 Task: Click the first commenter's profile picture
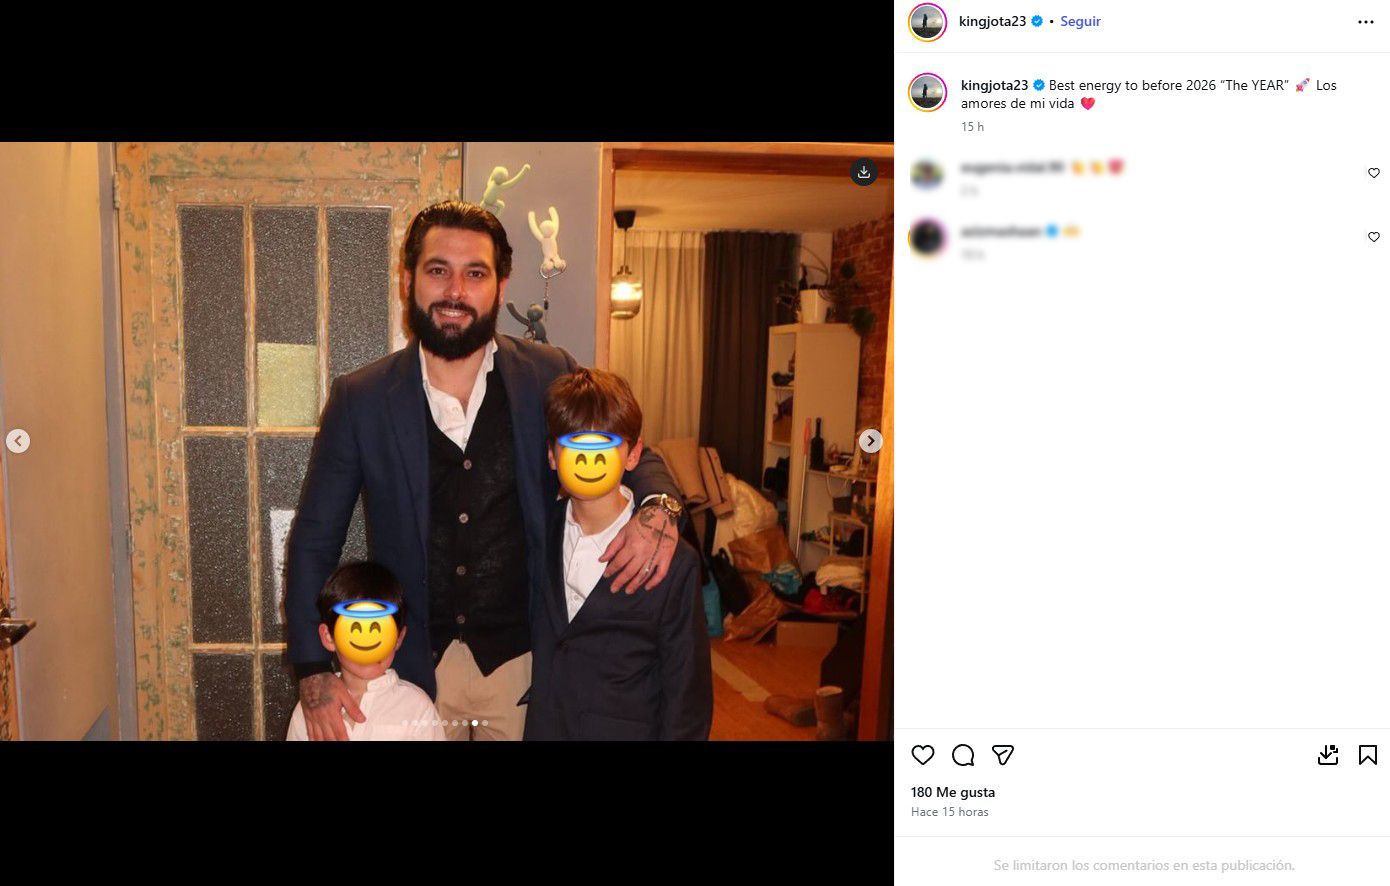click(927, 173)
